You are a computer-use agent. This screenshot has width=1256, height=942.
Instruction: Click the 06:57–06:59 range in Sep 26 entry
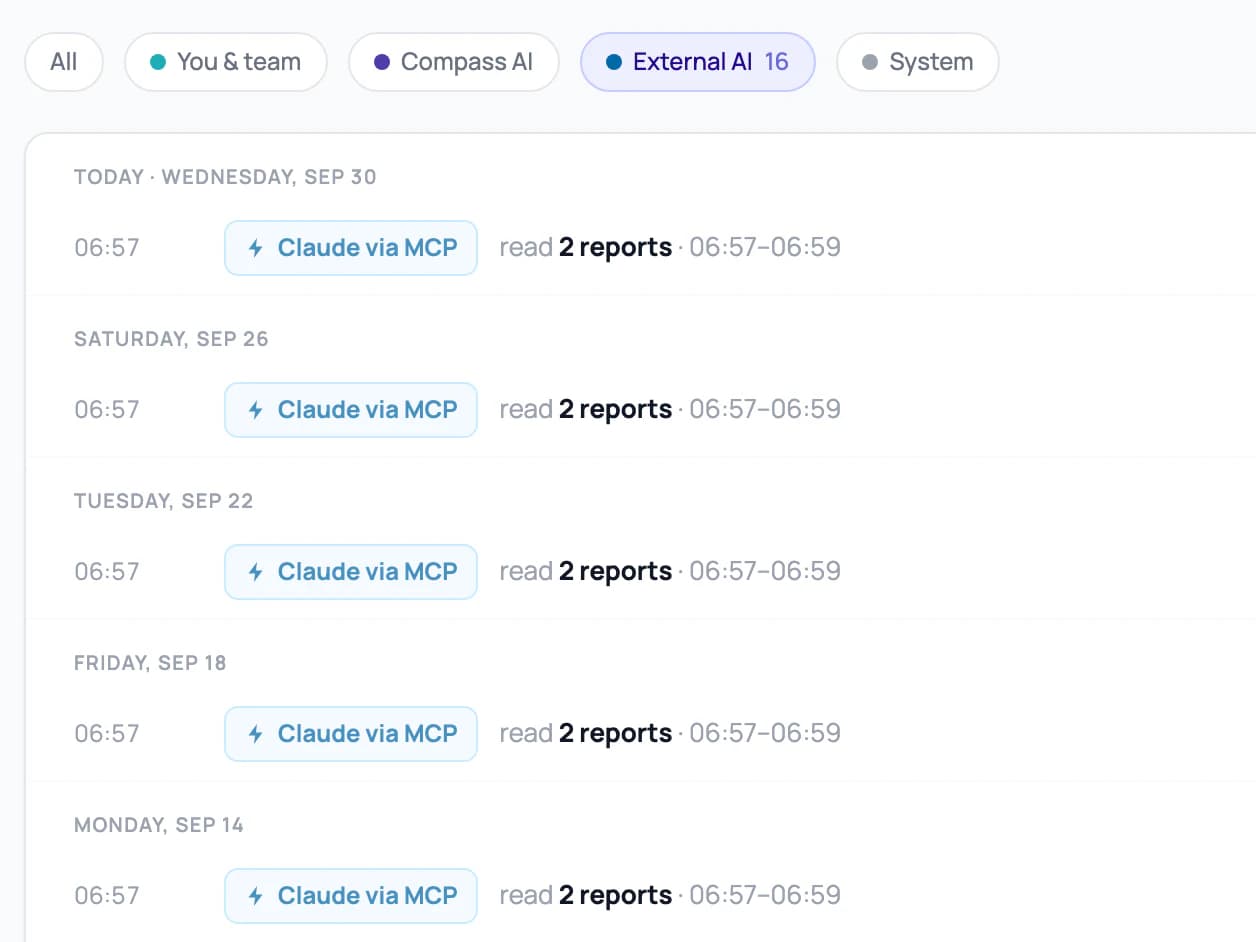tap(765, 409)
